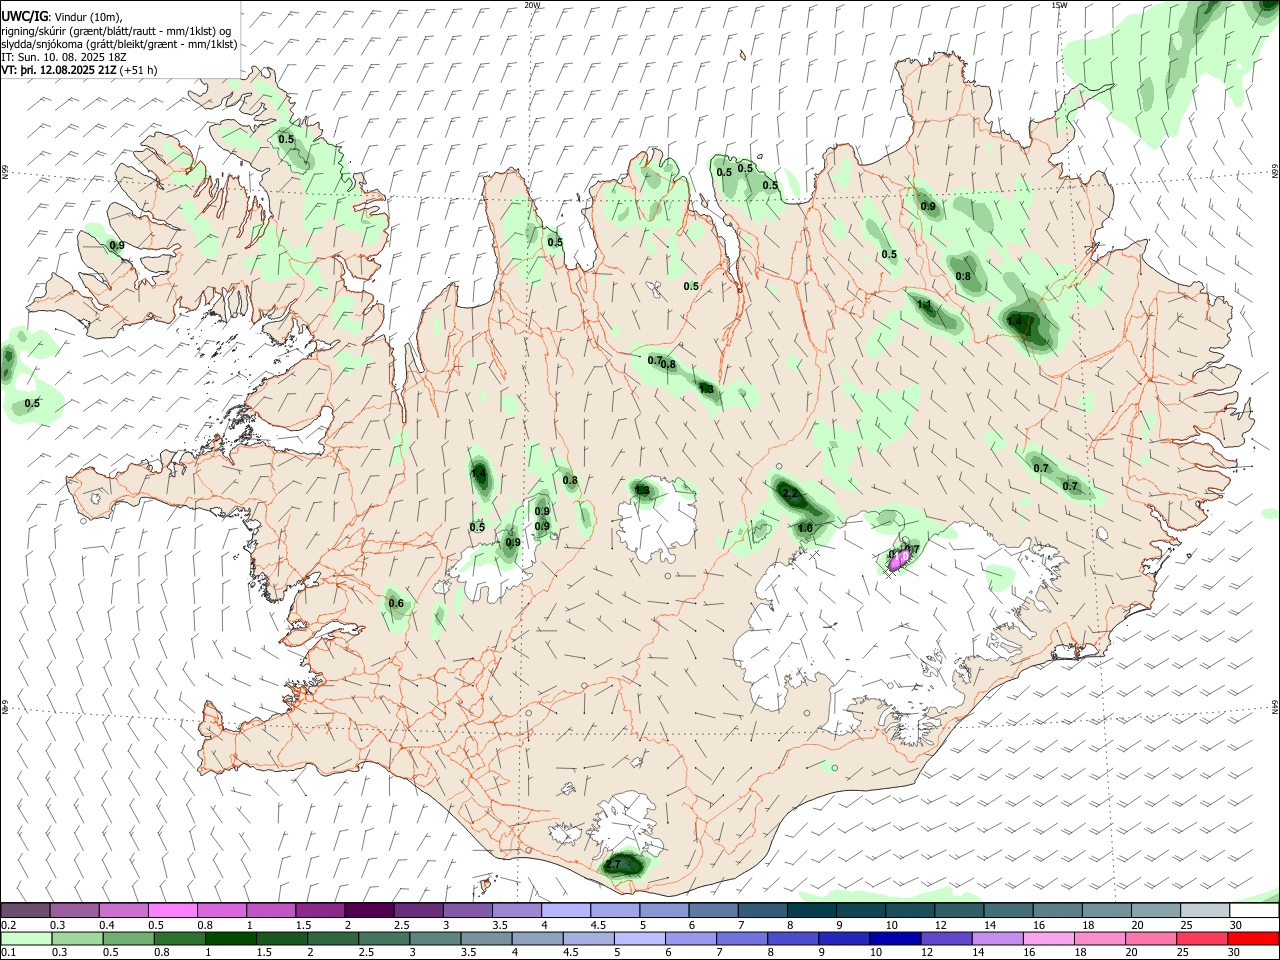This screenshot has height=960, width=1280.
Task: Click the 0.5 value offshore west of Snæfellsnes
Action: click(32, 403)
